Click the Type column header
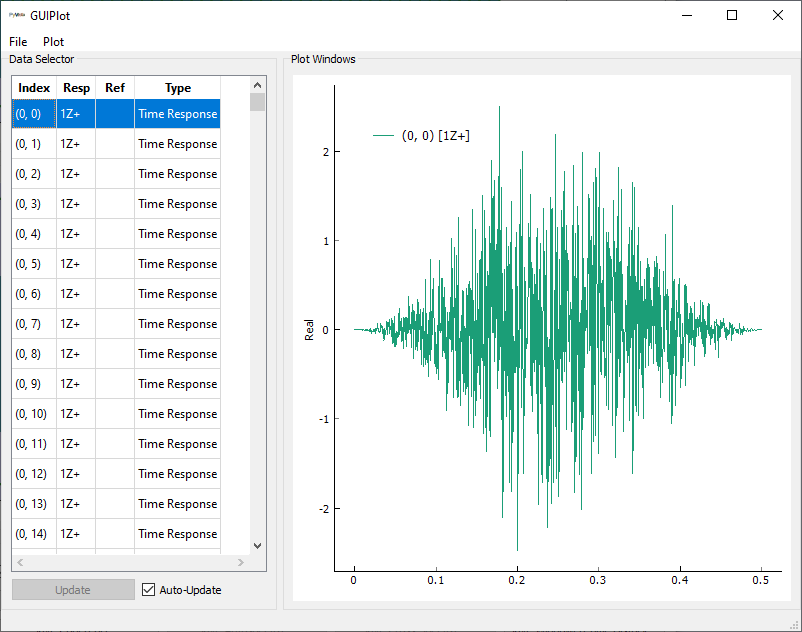 [177, 88]
